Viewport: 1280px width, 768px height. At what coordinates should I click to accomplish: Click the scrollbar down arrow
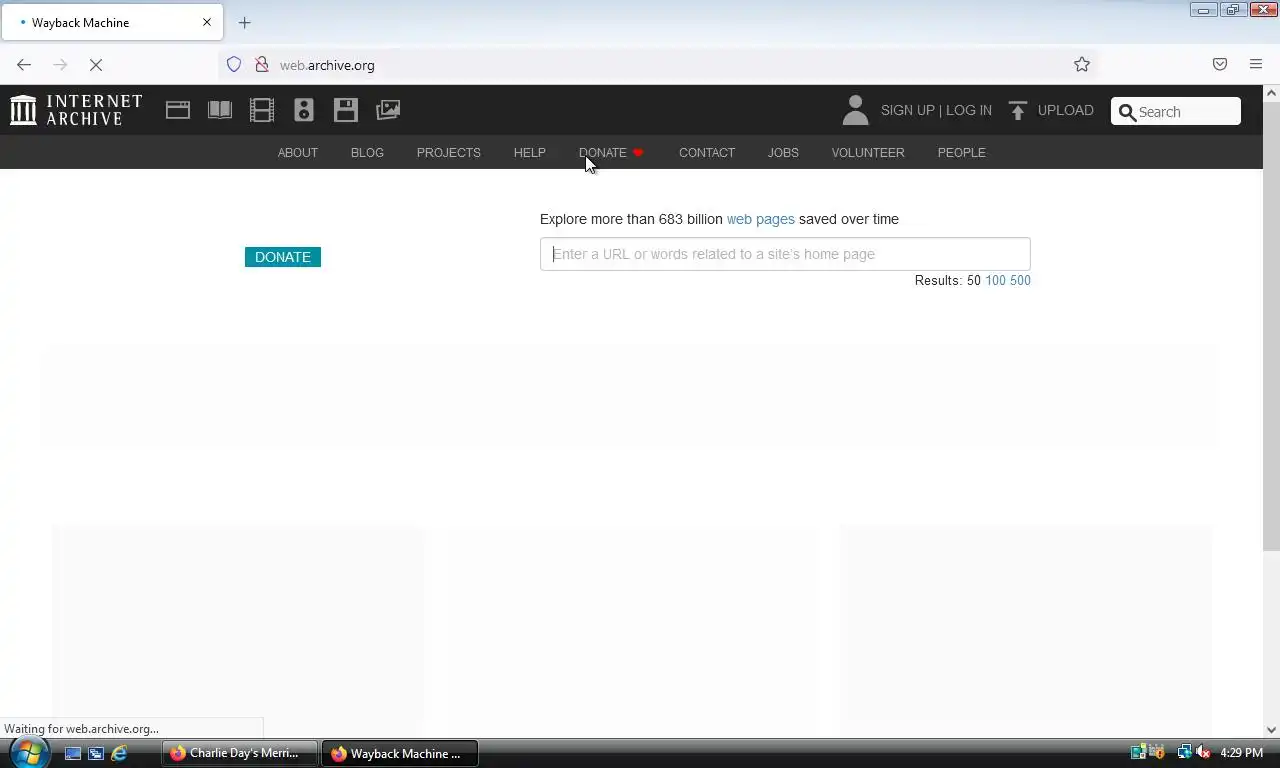pos(1271,730)
